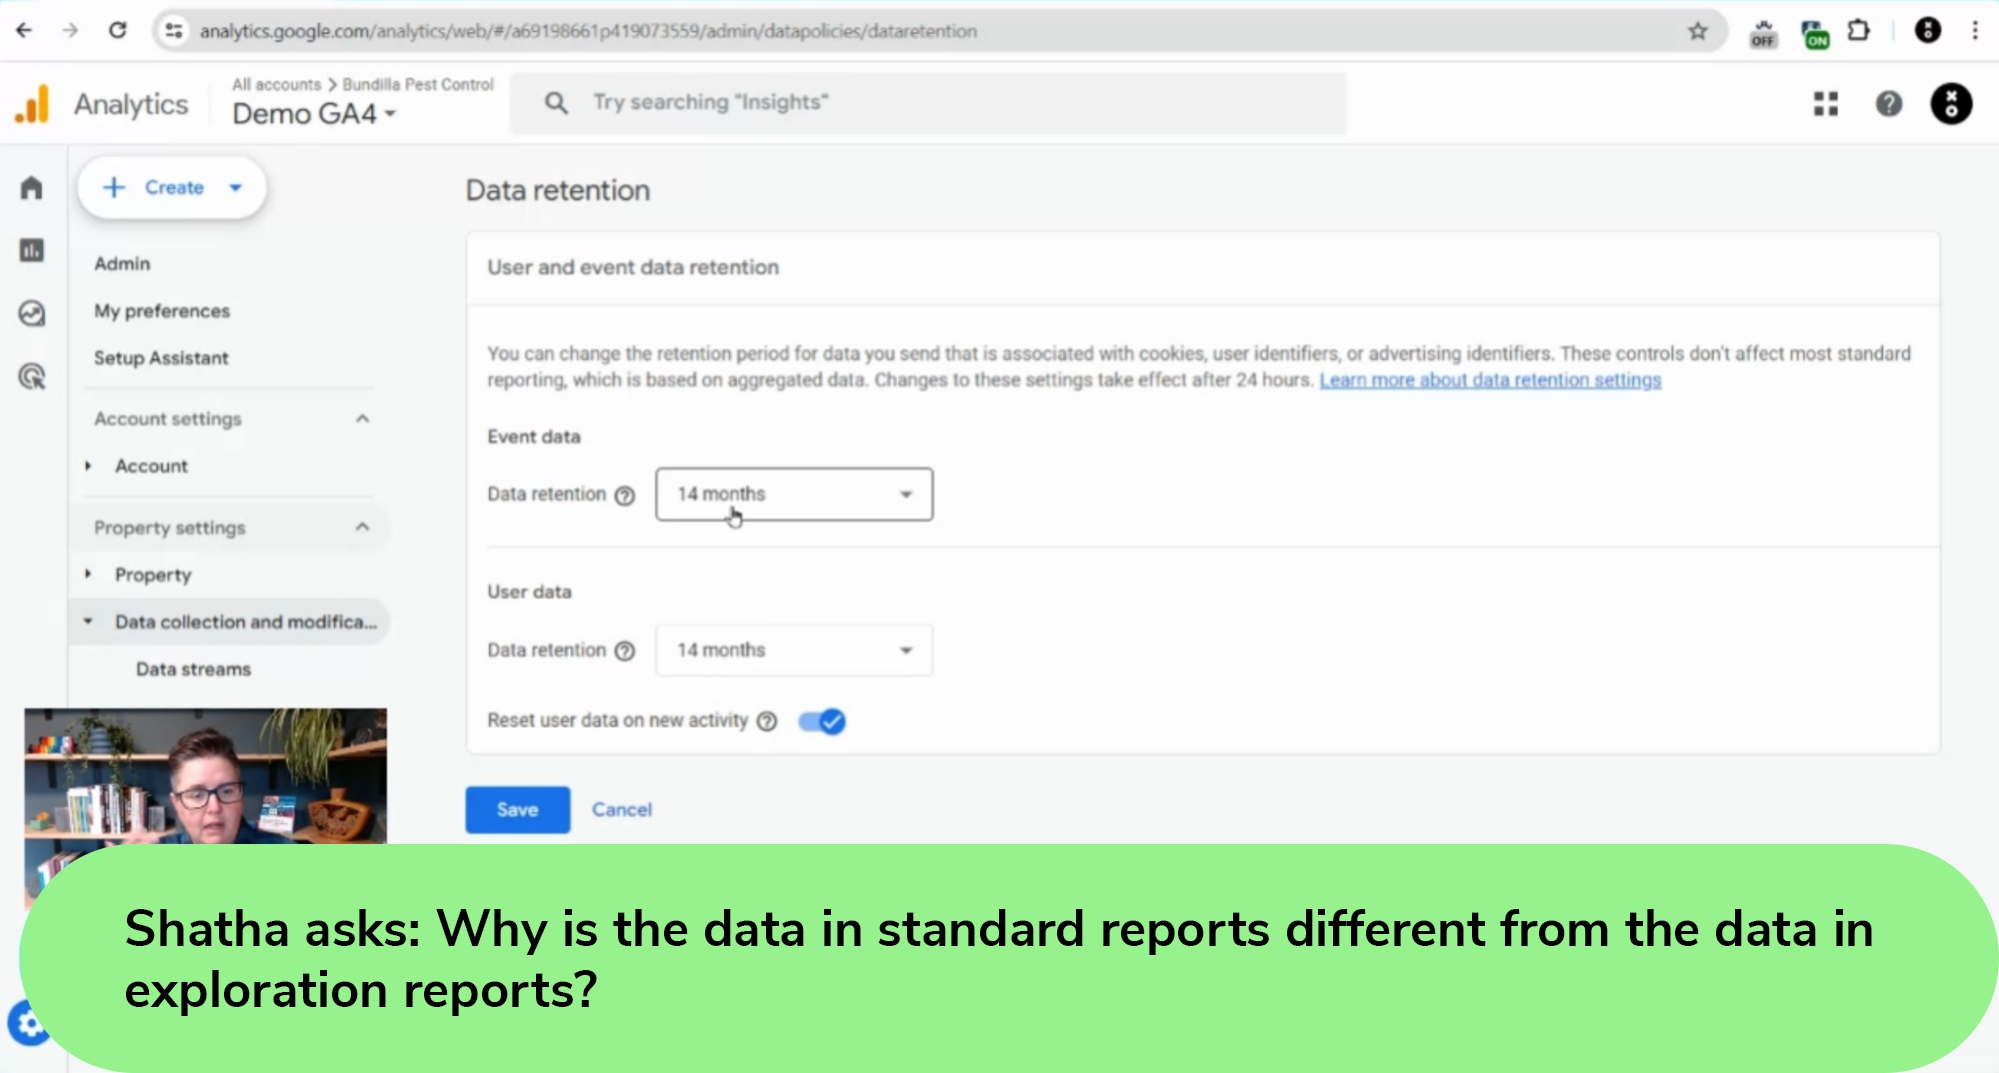Open Event data retention dropdown
Viewport: 1999px width, 1073px height.
pos(794,494)
